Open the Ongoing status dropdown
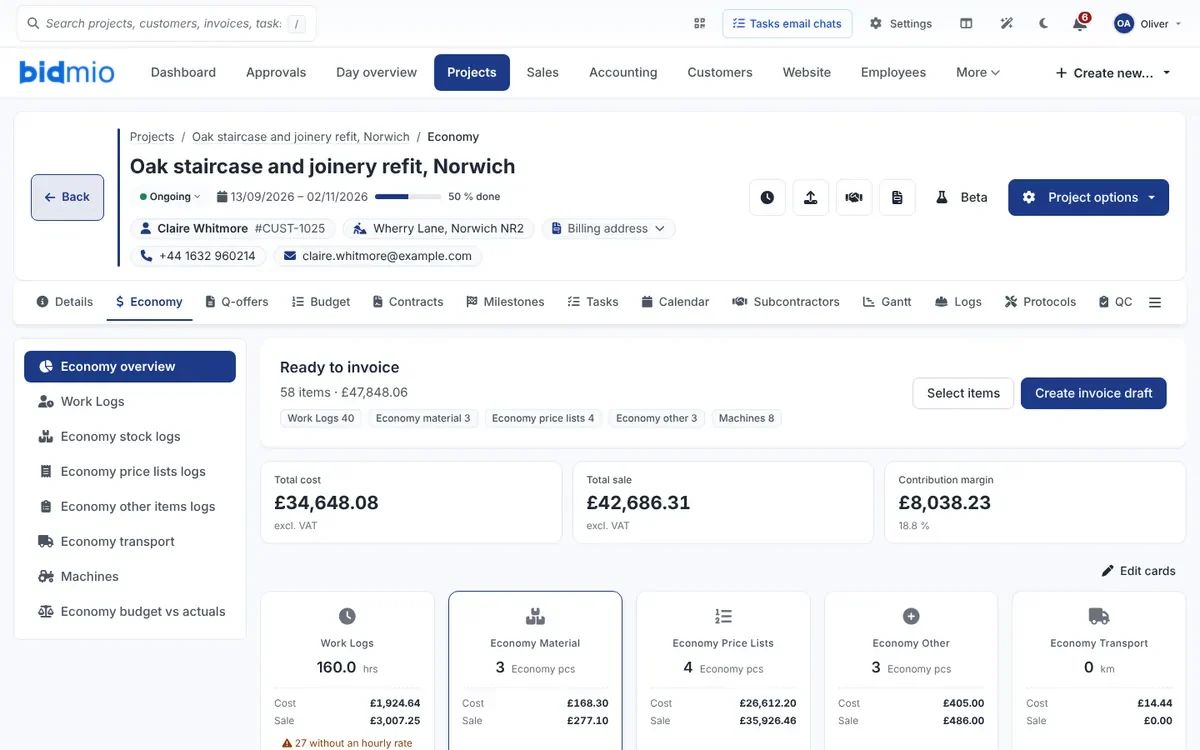The height and width of the screenshot is (750, 1200). 170,197
